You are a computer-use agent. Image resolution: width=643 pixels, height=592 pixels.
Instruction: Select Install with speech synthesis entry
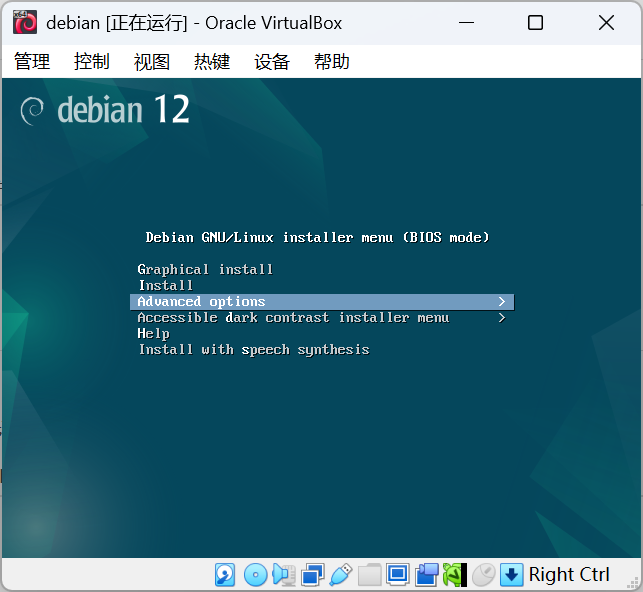click(x=254, y=350)
